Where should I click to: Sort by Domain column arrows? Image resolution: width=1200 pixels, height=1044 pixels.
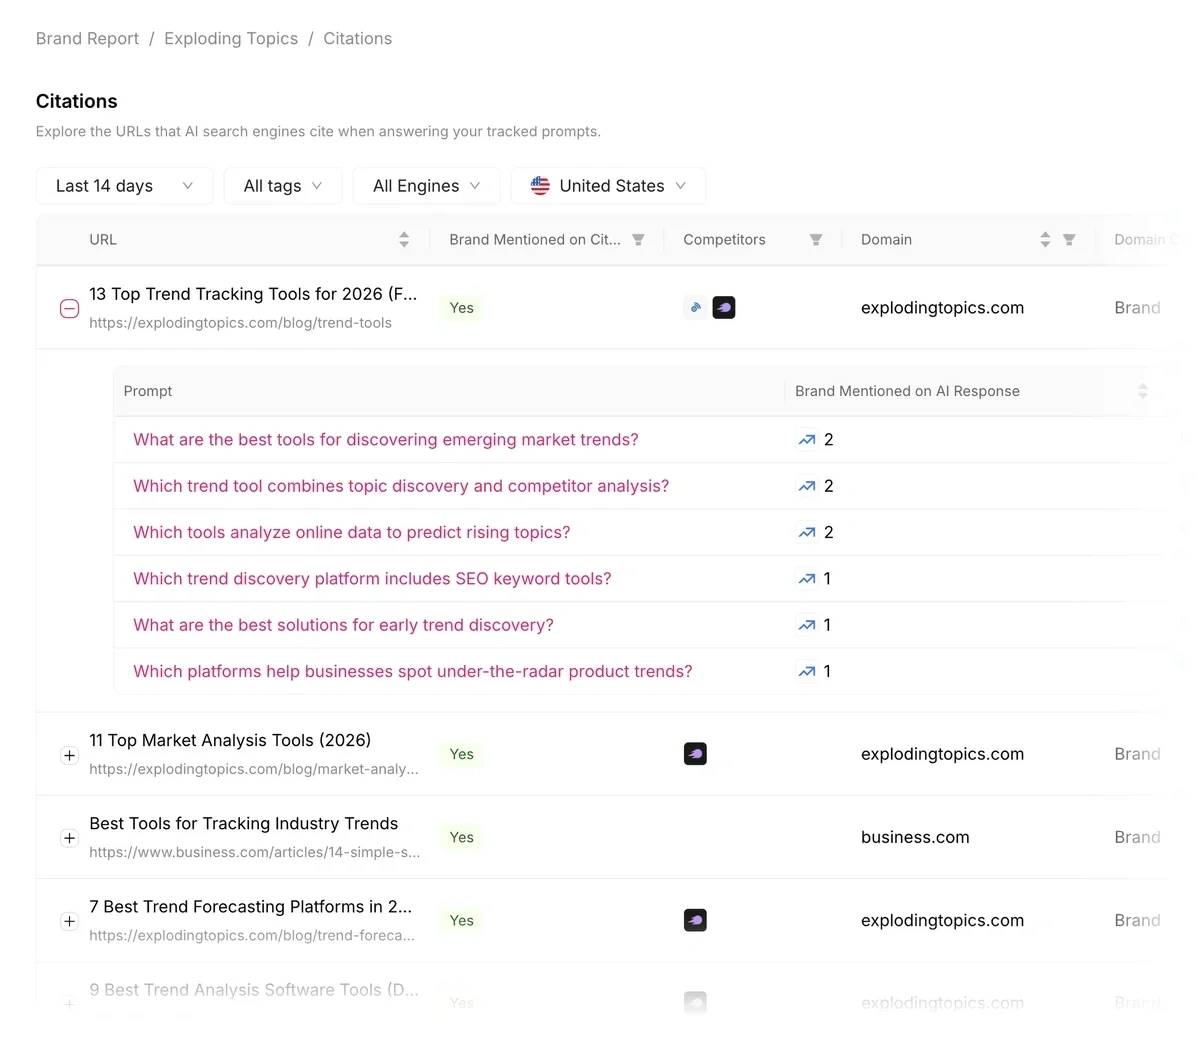click(1045, 240)
